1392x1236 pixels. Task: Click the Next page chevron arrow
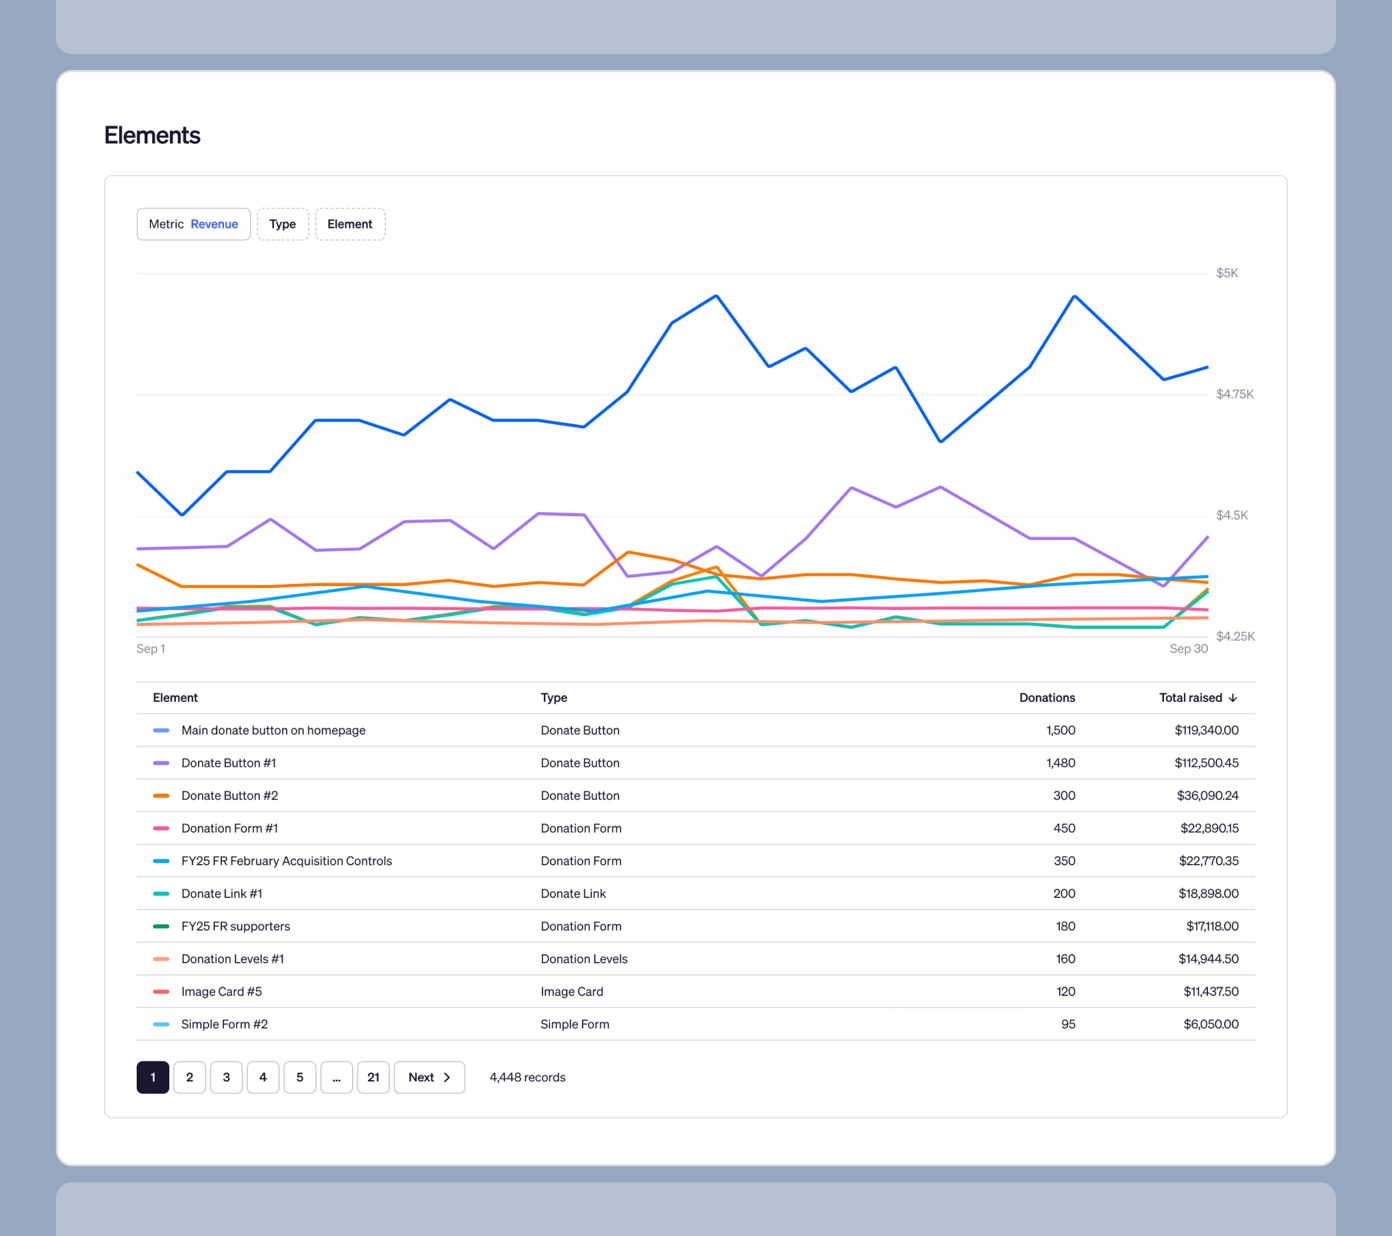[447, 1077]
